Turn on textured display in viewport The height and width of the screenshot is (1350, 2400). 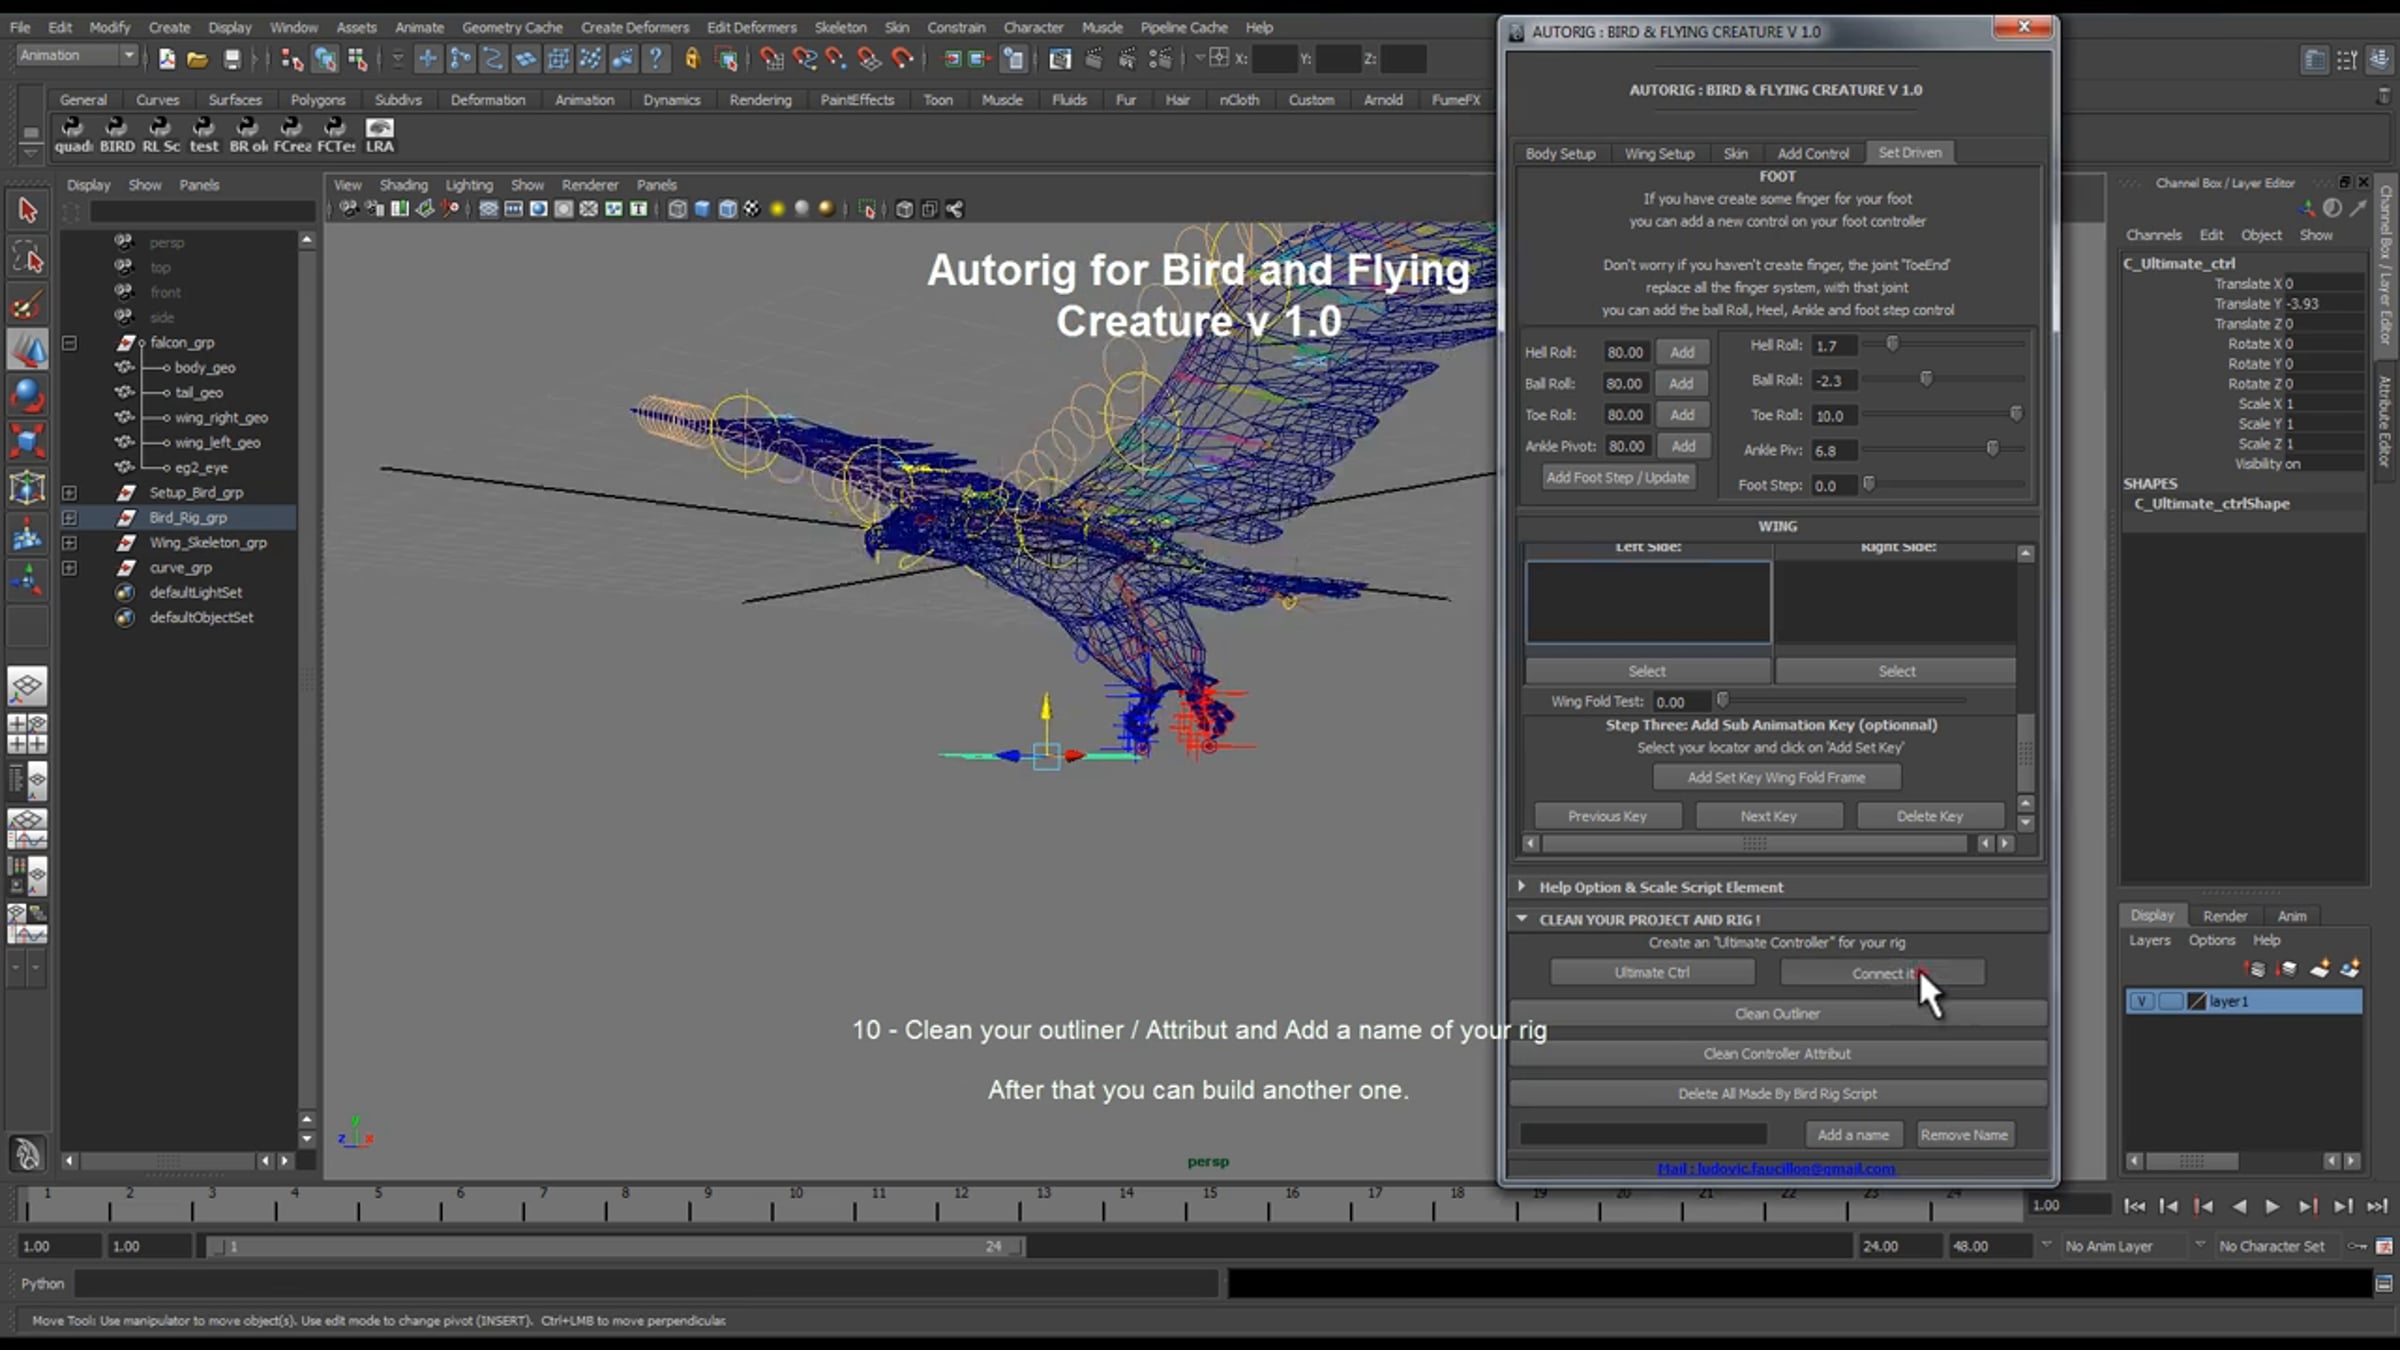click(752, 209)
